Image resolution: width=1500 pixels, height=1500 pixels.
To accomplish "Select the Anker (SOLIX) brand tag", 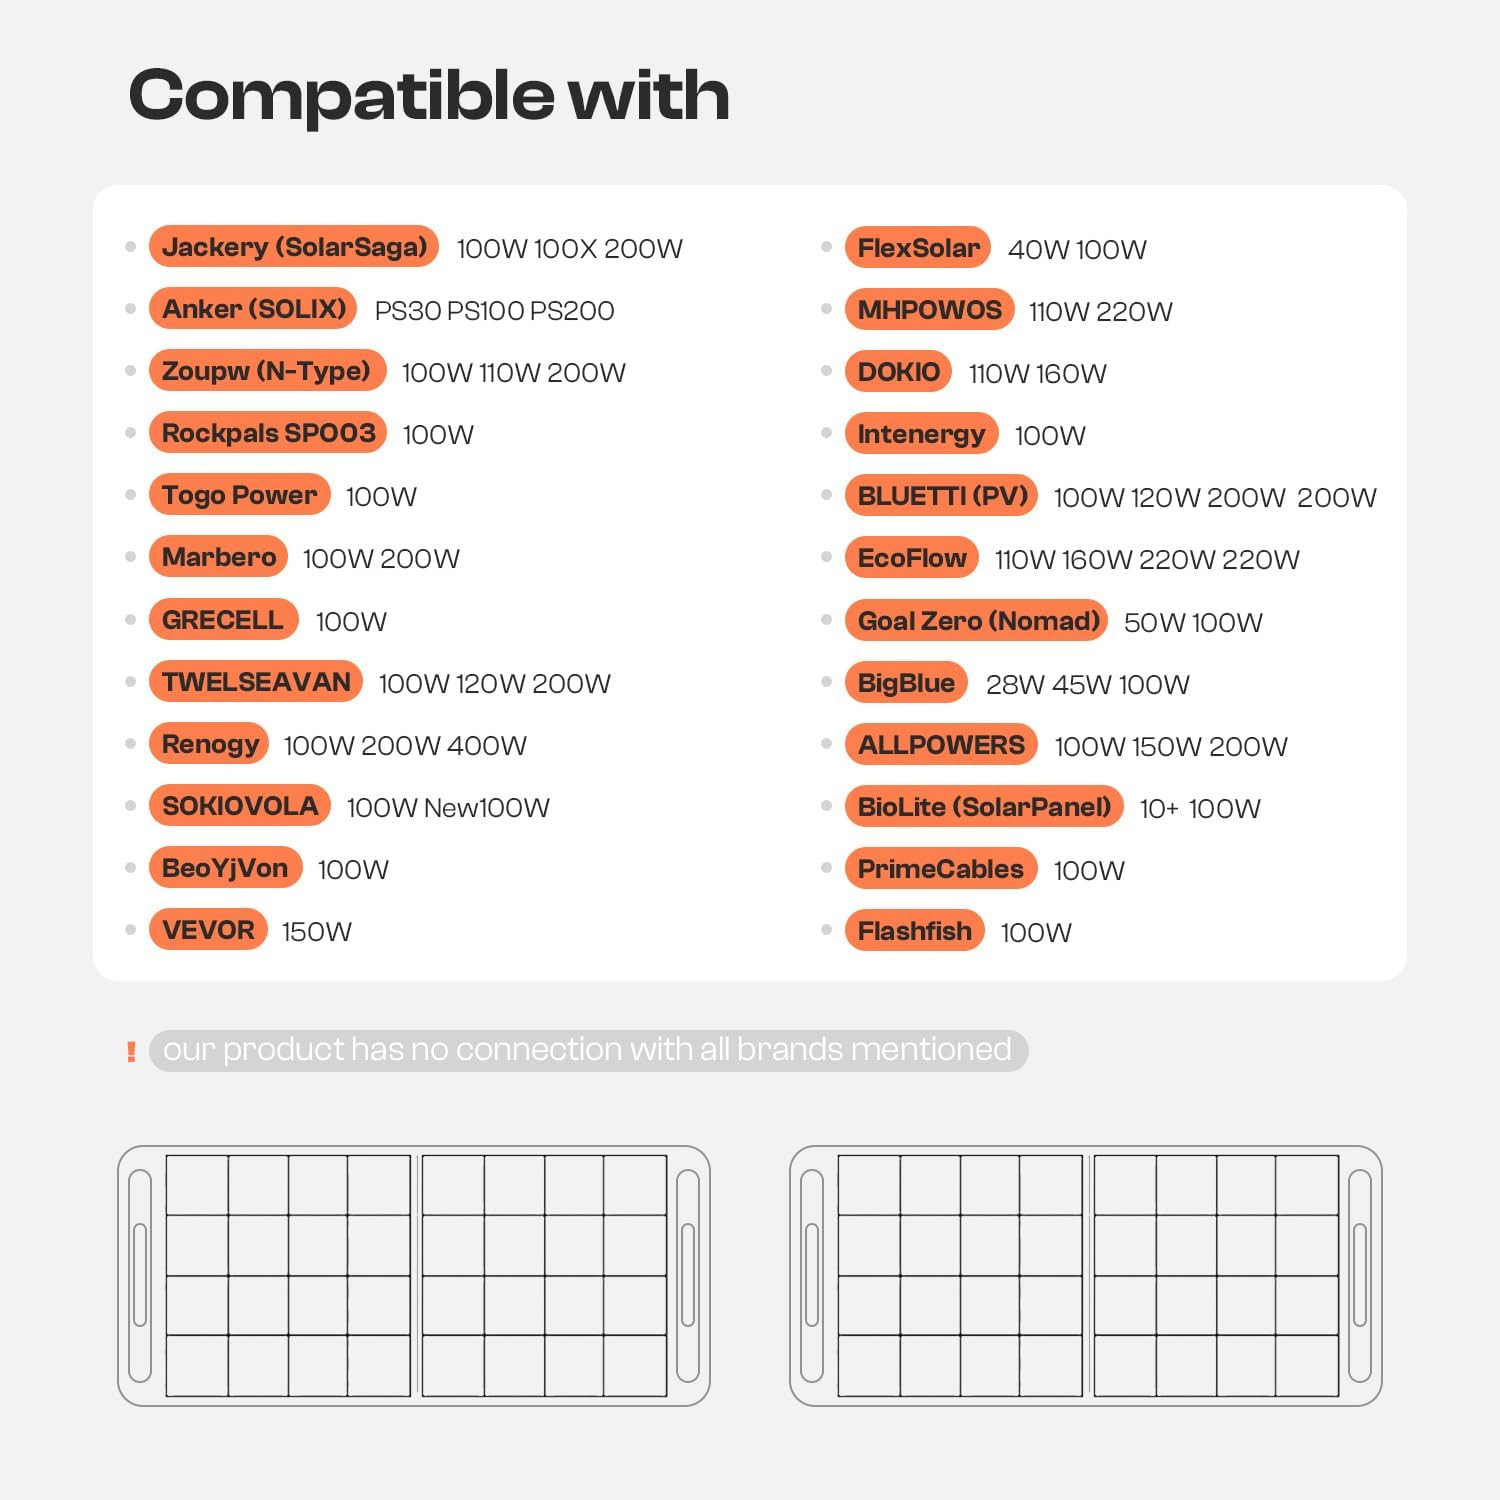I will click(x=253, y=309).
